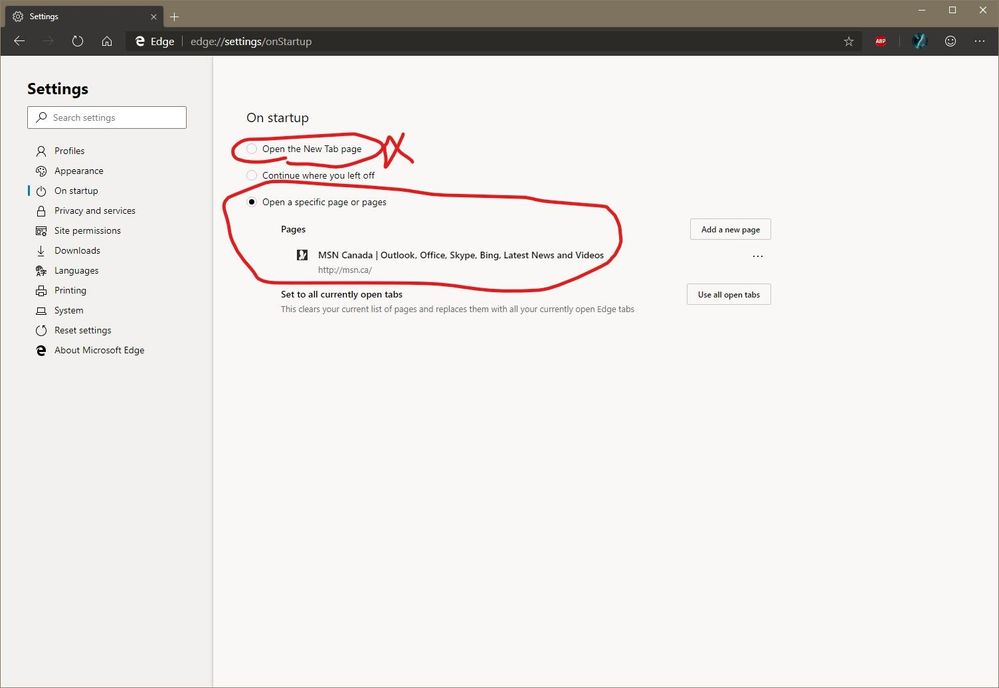
Task: Click Use all open tabs button
Action: point(729,294)
